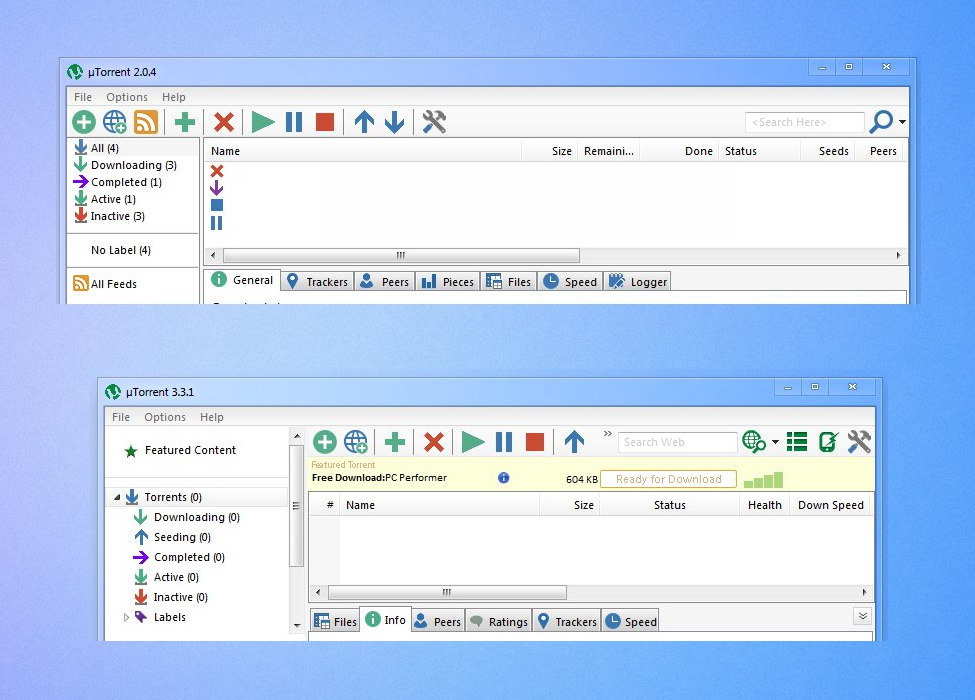
Task: Click the blue paused torrent row icon
Action: pyautogui.click(x=216, y=223)
